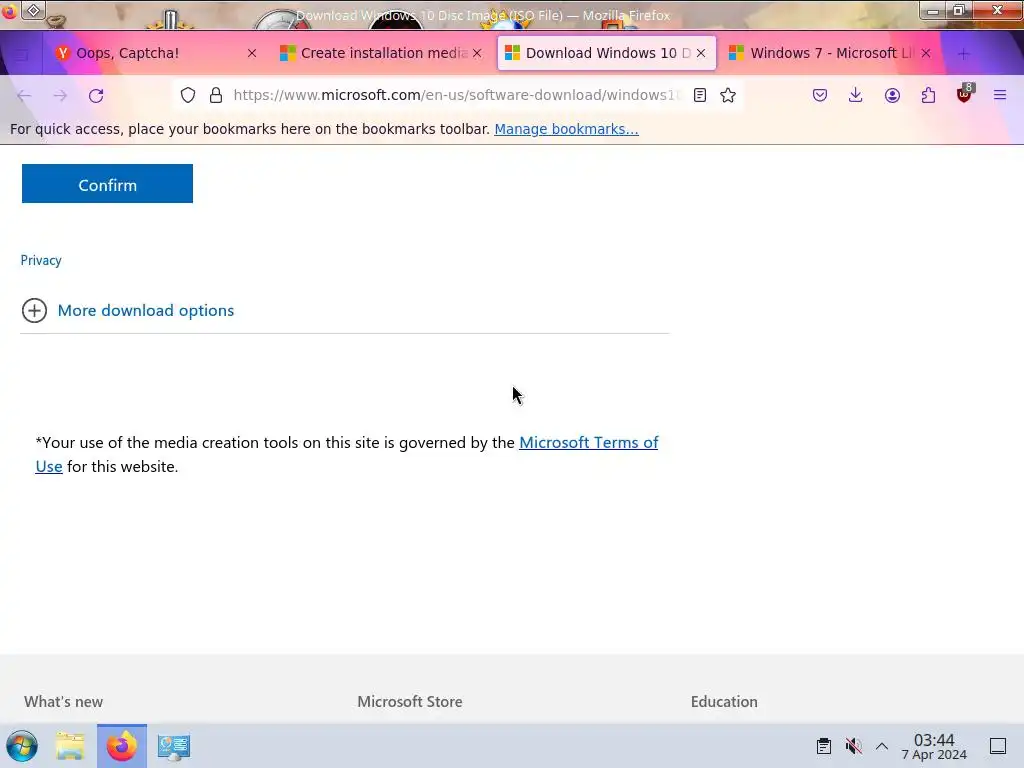Switch to Windows 7 - Microsoft tab
The image size is (1024, 768).
point(831,54)
